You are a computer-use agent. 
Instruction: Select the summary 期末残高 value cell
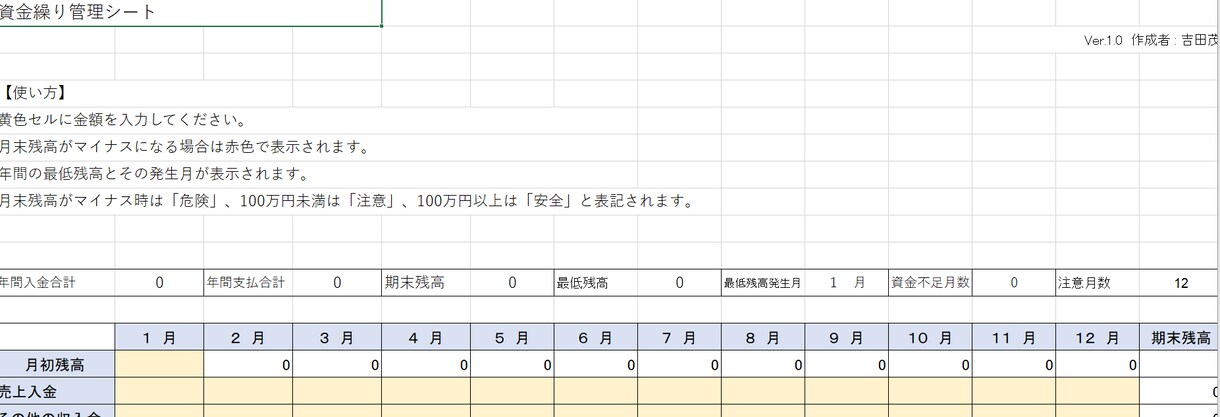pos(512,283)
